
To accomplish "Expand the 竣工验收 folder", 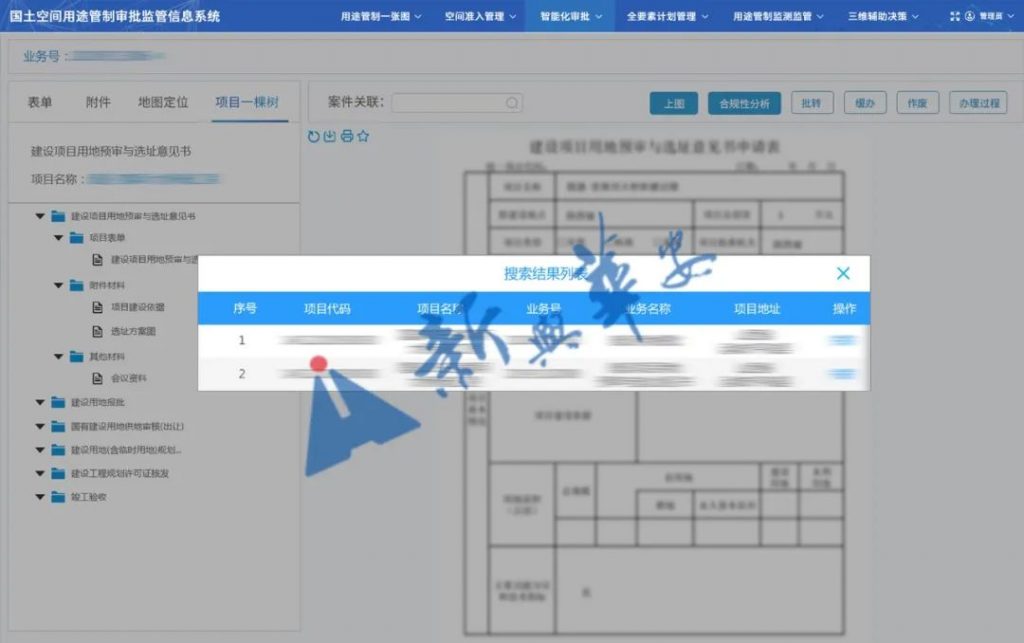I will point(40,497).
